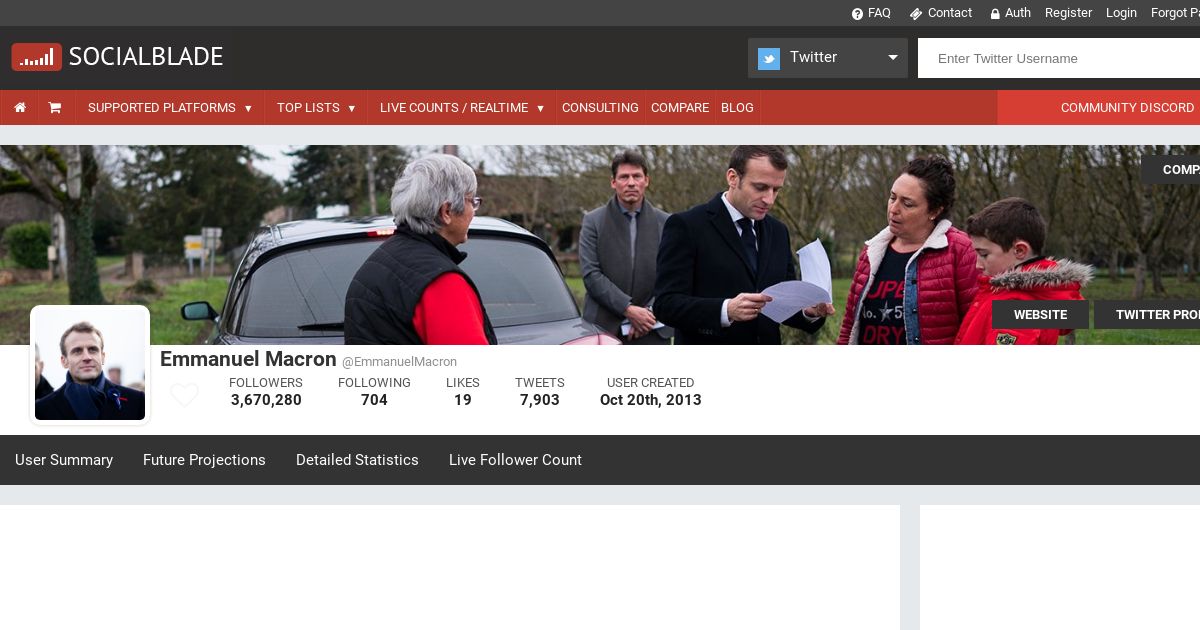
Task: Switch to the Live Follower Count tab
Action: coord(515,460)
